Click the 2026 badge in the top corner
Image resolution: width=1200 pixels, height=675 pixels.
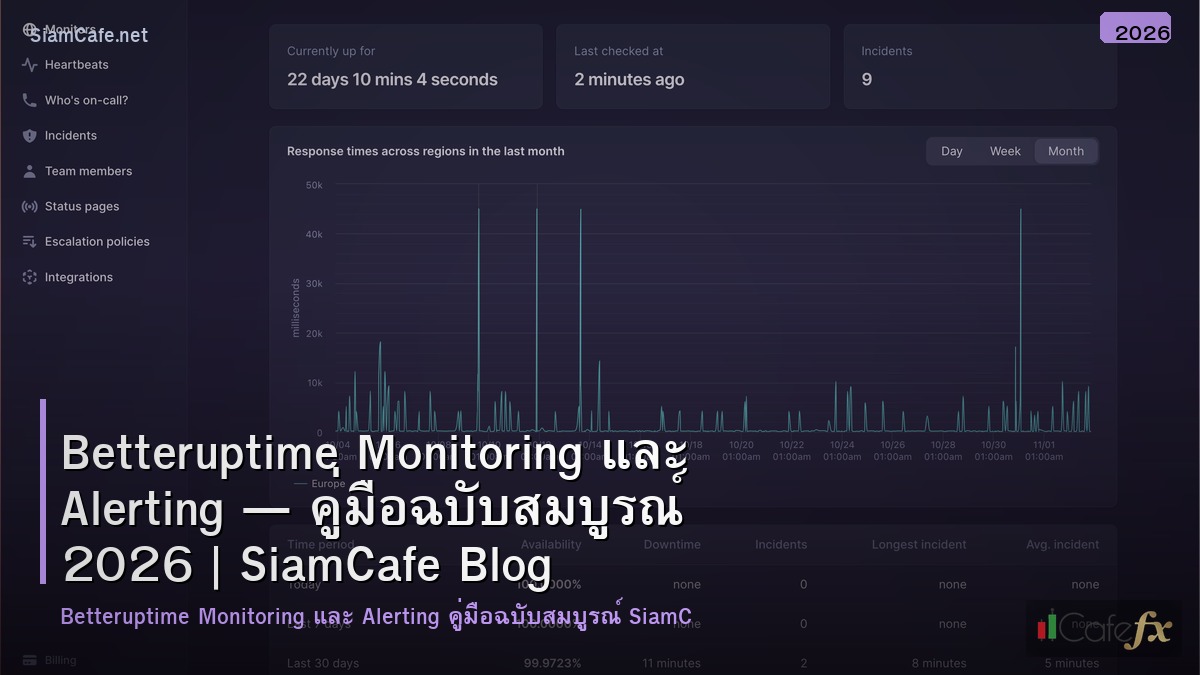pos(1135,30)
